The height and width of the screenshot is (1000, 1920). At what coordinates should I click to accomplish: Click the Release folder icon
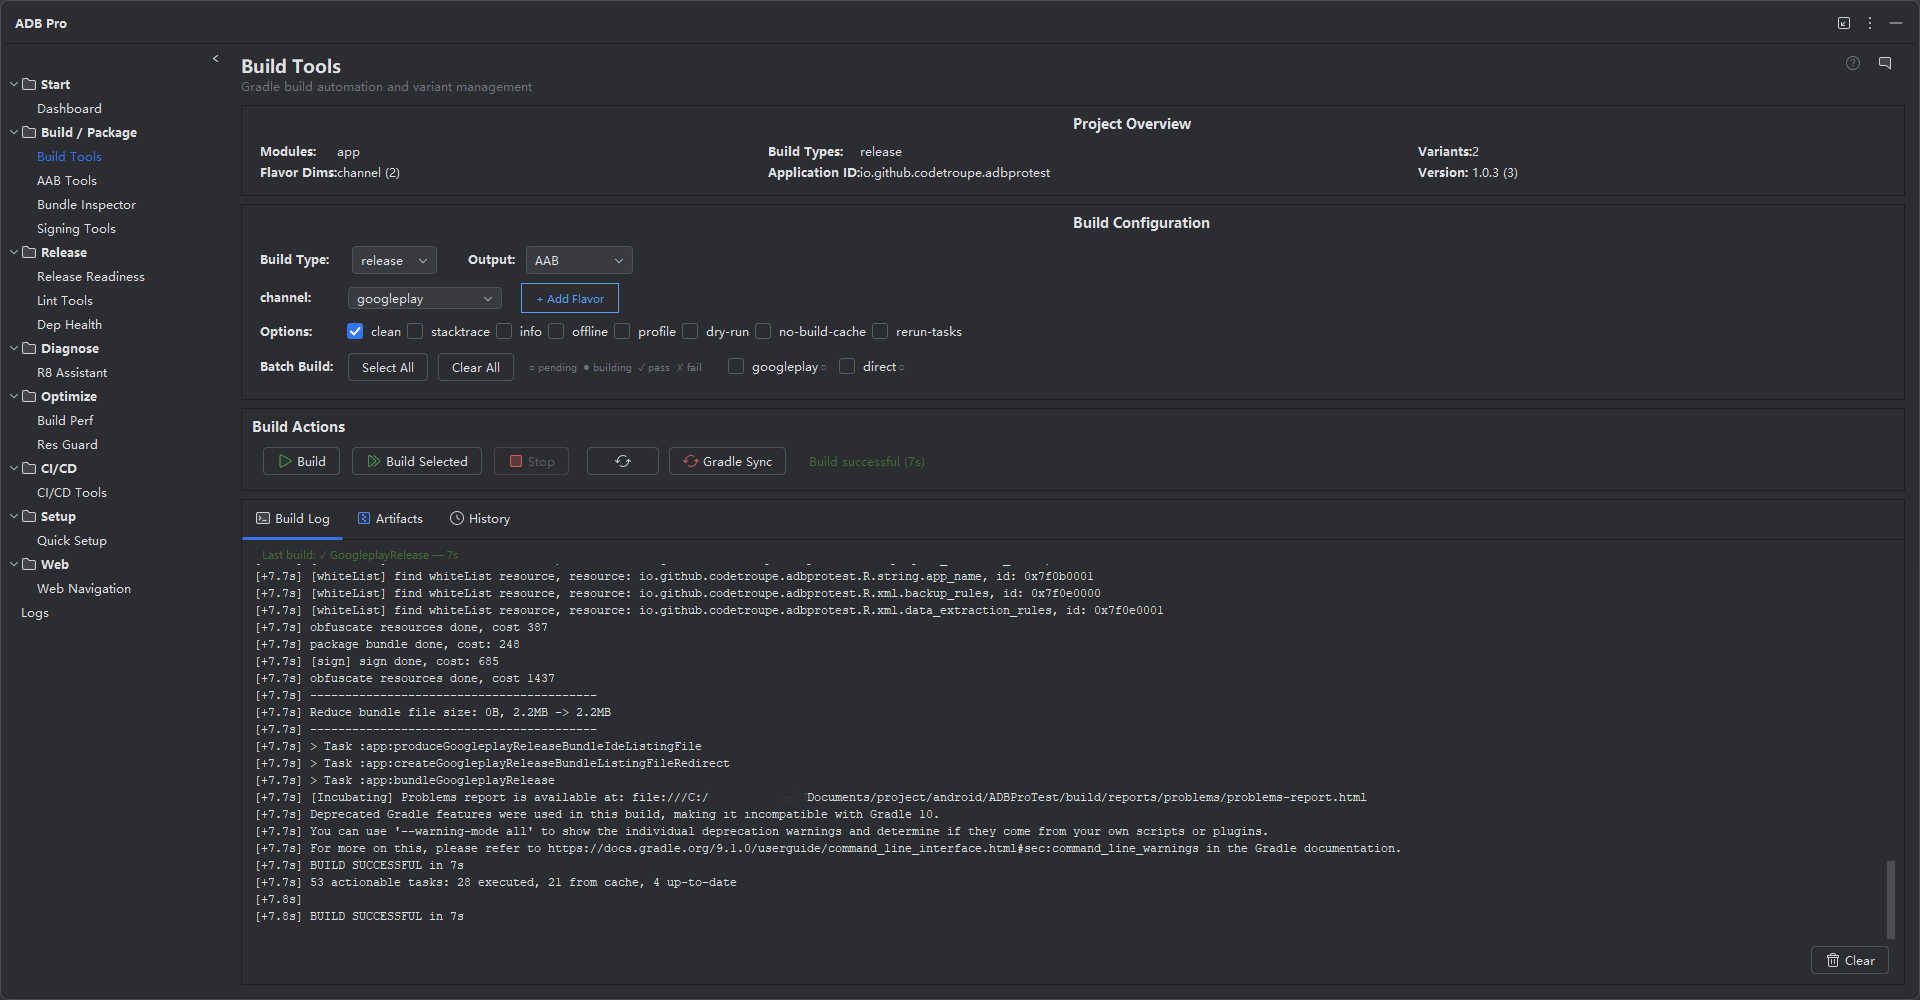tap(29, 252)
